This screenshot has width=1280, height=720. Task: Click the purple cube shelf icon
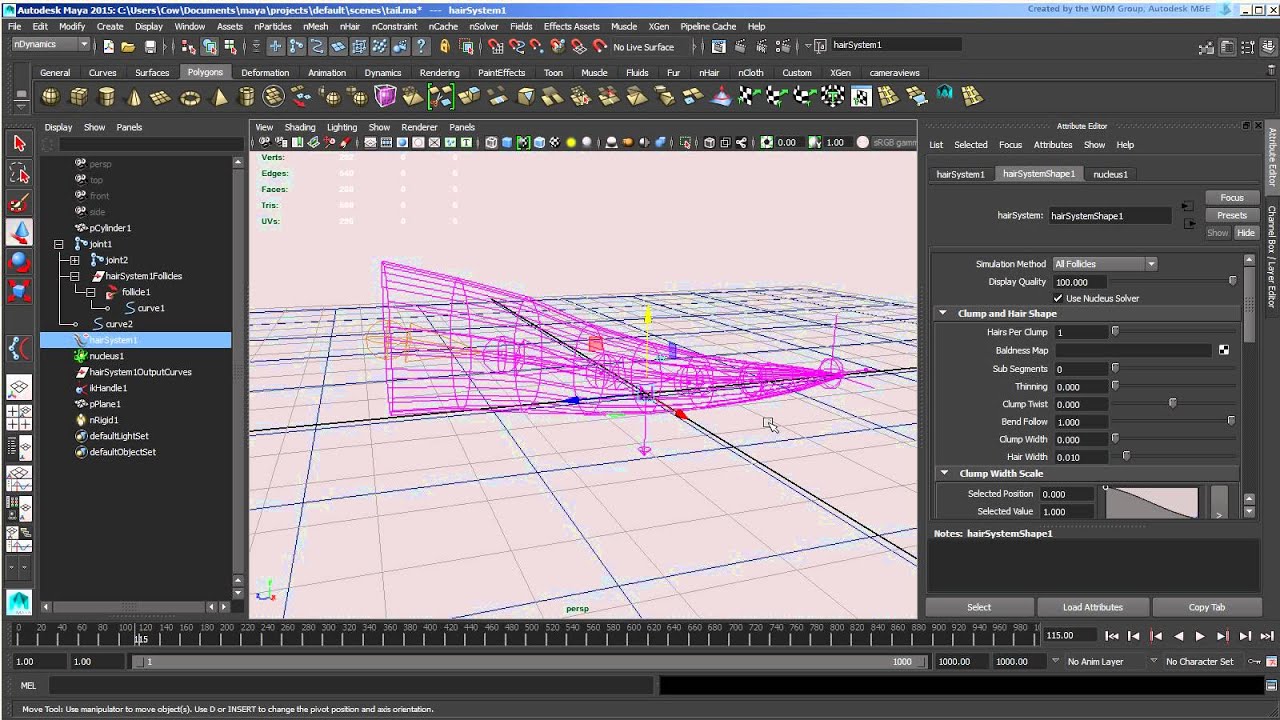click(x=385, y=97)
